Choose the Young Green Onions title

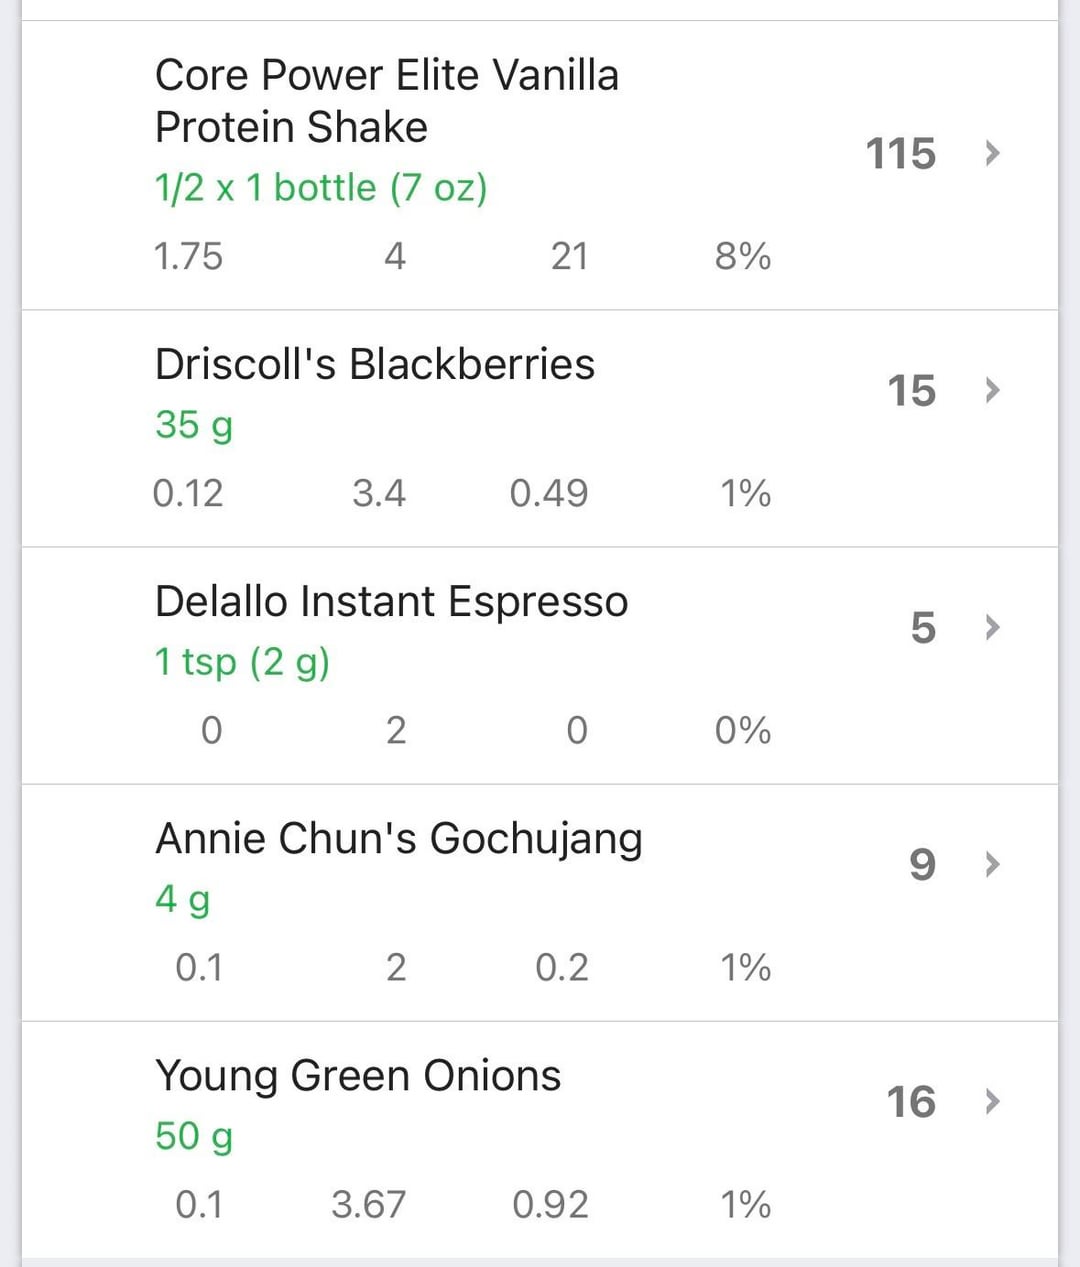coord(357,1075)
